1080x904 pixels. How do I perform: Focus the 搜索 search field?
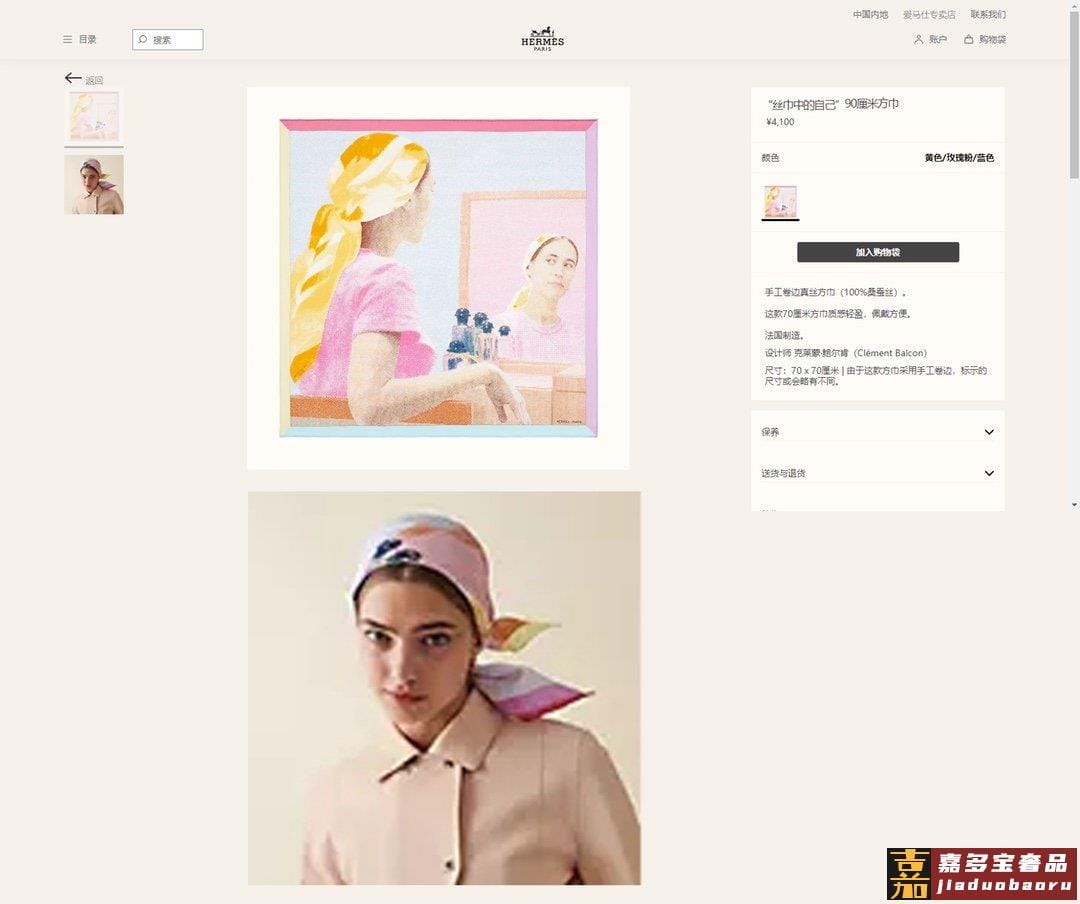click(167, 39)
